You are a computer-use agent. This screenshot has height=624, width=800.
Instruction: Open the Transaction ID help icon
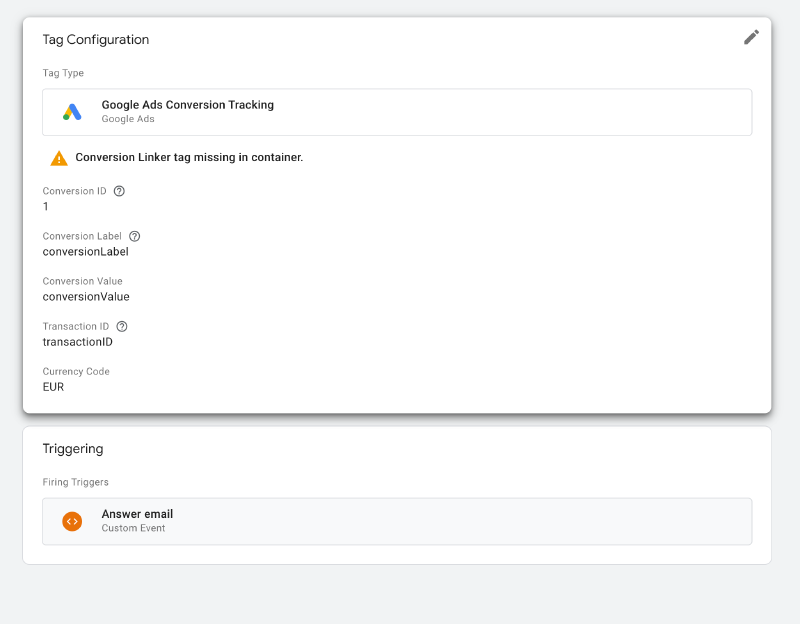click(122, 326)
